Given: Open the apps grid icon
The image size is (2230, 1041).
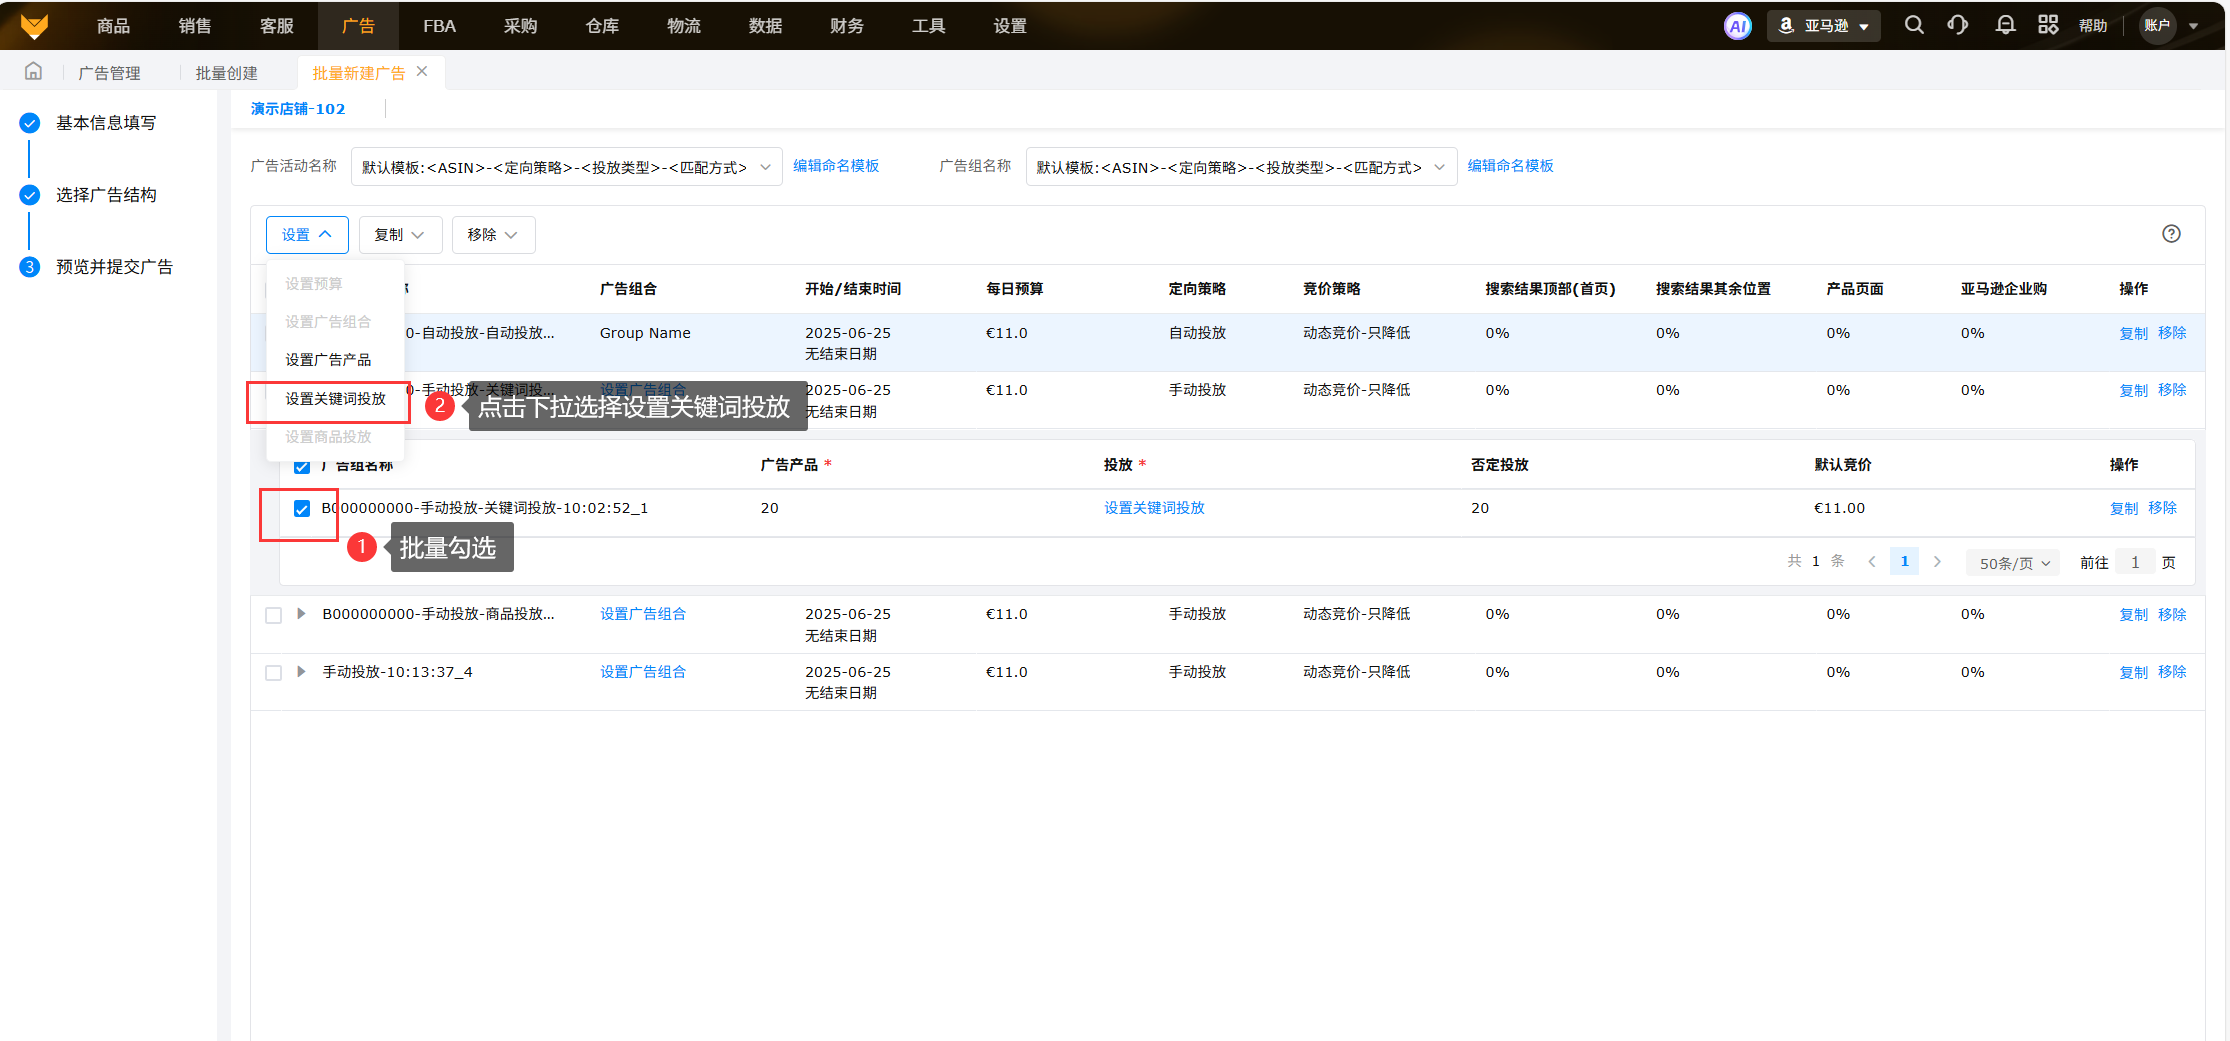Looking at the screenshot, I should (x=2047, y=26).
